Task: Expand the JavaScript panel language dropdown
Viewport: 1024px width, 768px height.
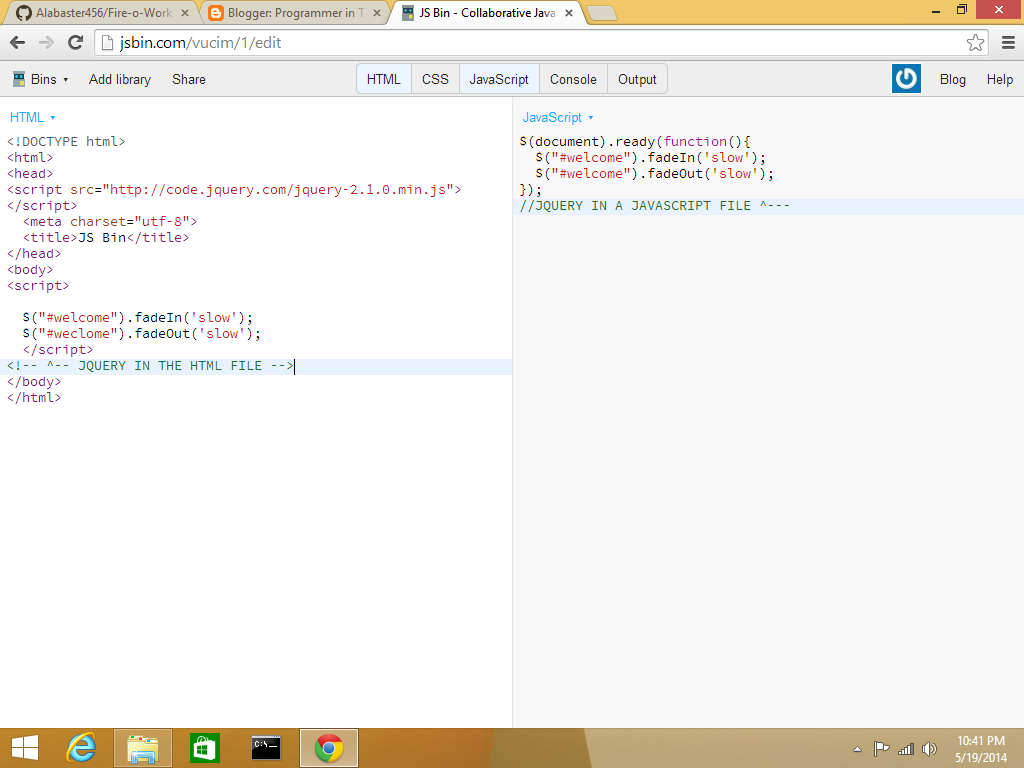Action: click(558, 118)
